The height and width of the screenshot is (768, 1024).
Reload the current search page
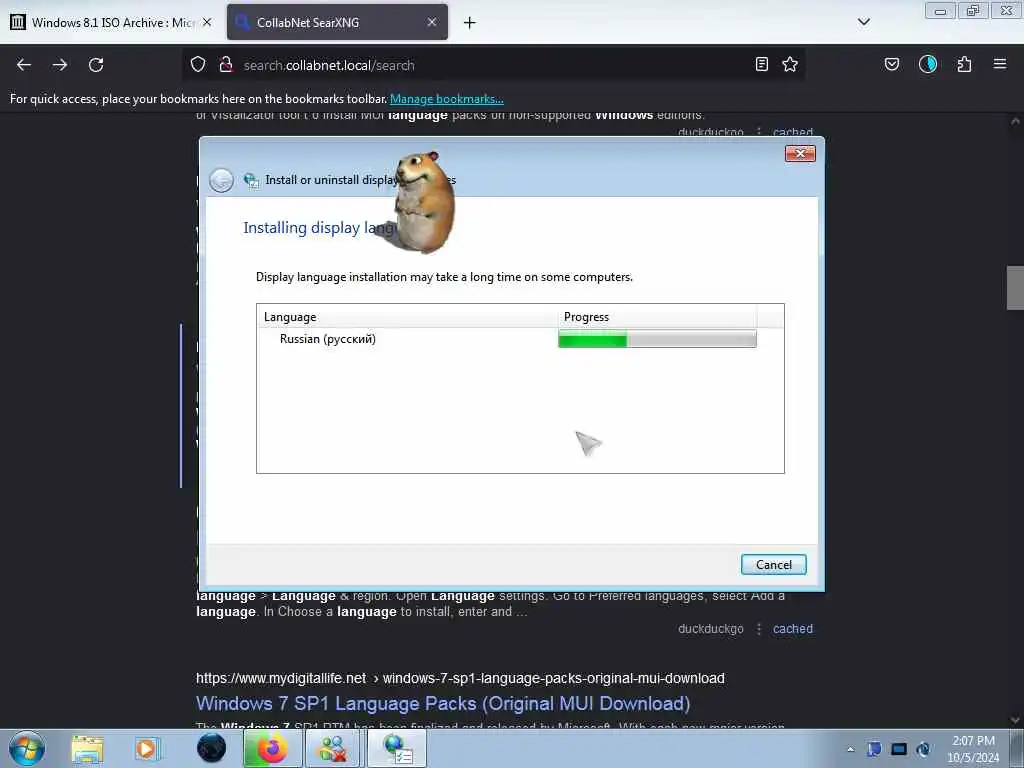click(96, 65)
